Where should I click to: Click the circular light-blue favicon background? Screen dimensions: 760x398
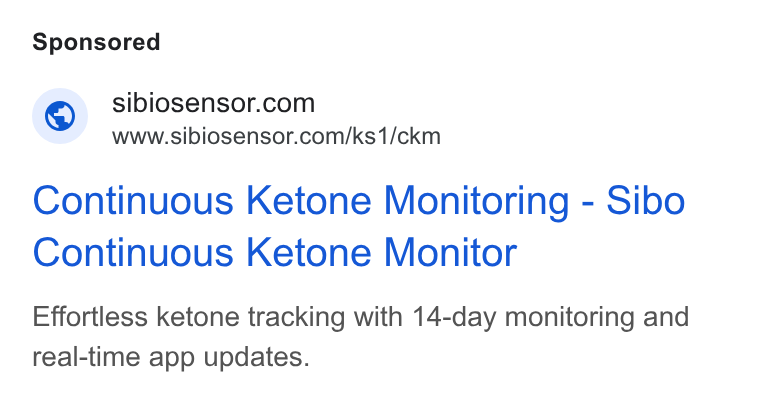pyautogui.click(x=60, y=116)
